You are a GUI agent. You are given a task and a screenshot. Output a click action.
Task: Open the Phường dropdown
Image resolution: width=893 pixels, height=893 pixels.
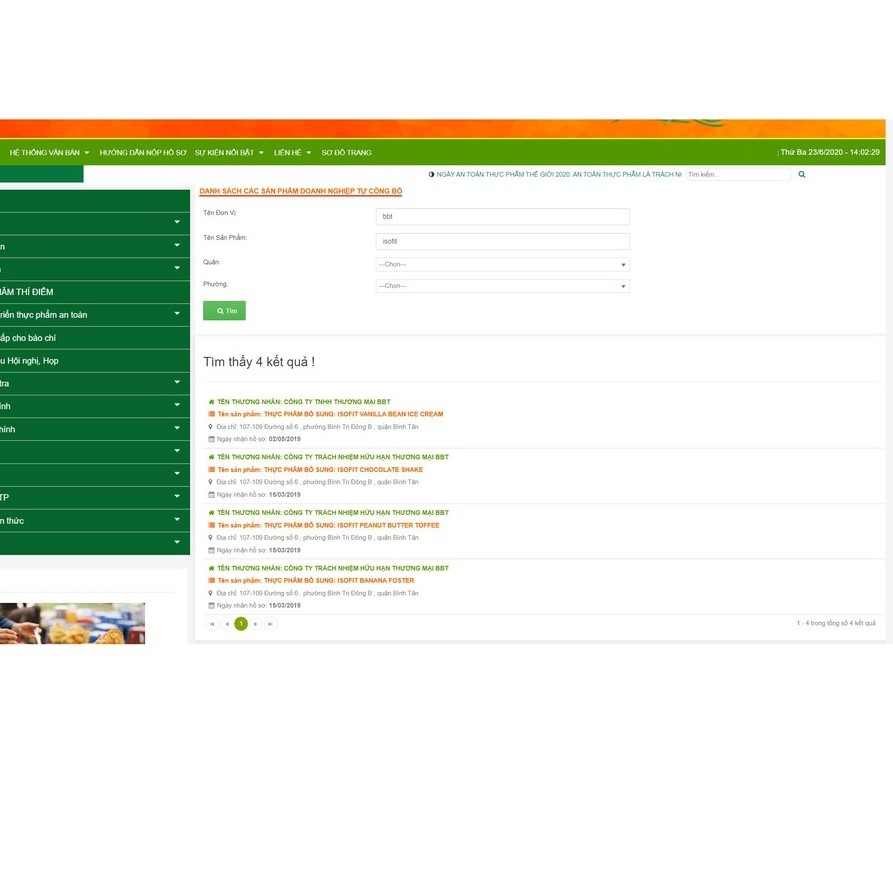pyautogui.click(x=502, y=286)
